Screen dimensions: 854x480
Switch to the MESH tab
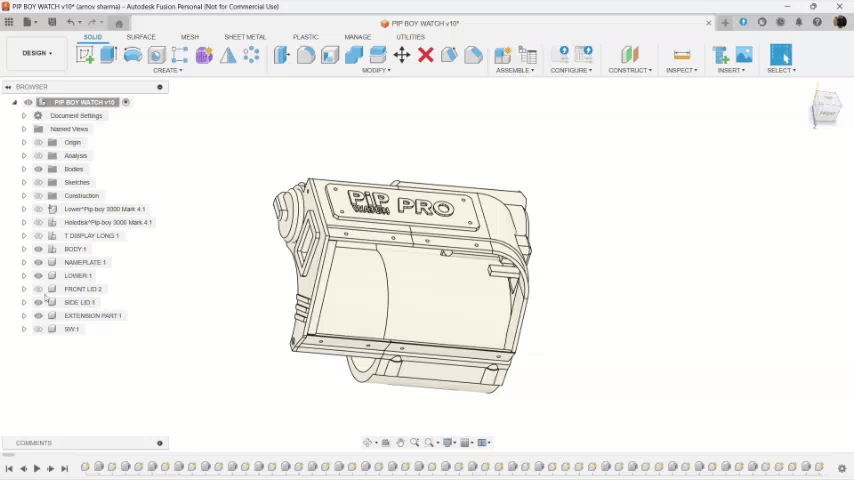[190, 37]
